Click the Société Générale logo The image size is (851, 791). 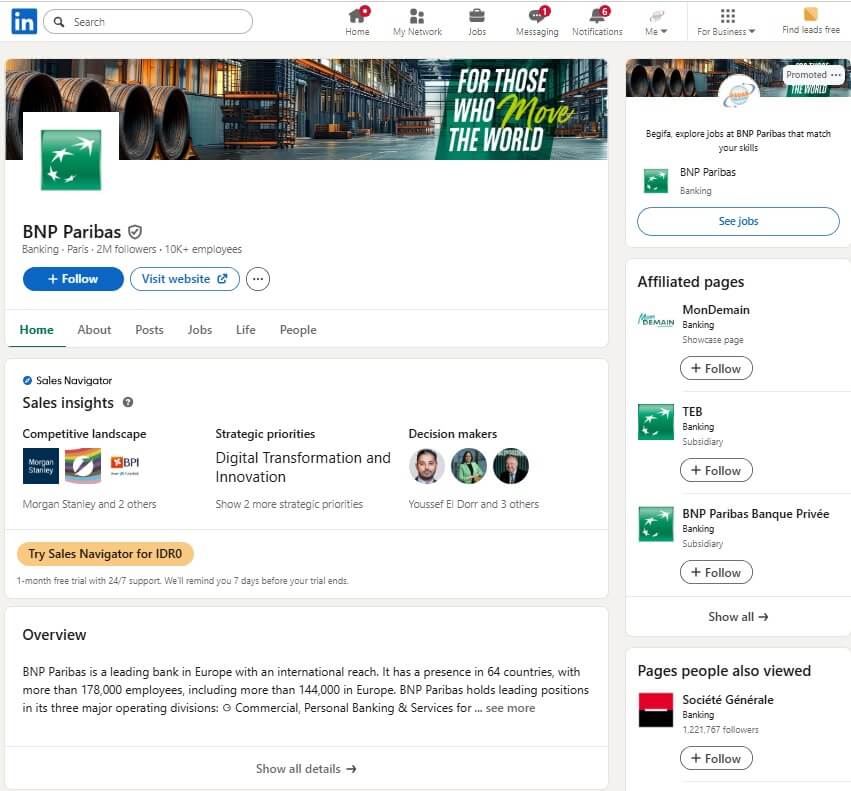coord(656,710)
